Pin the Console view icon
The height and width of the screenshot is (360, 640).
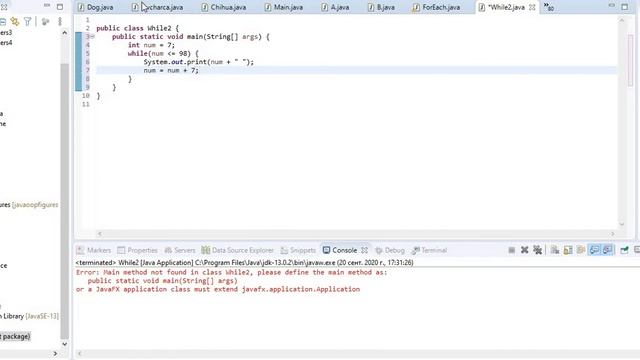tap(624, 250)
